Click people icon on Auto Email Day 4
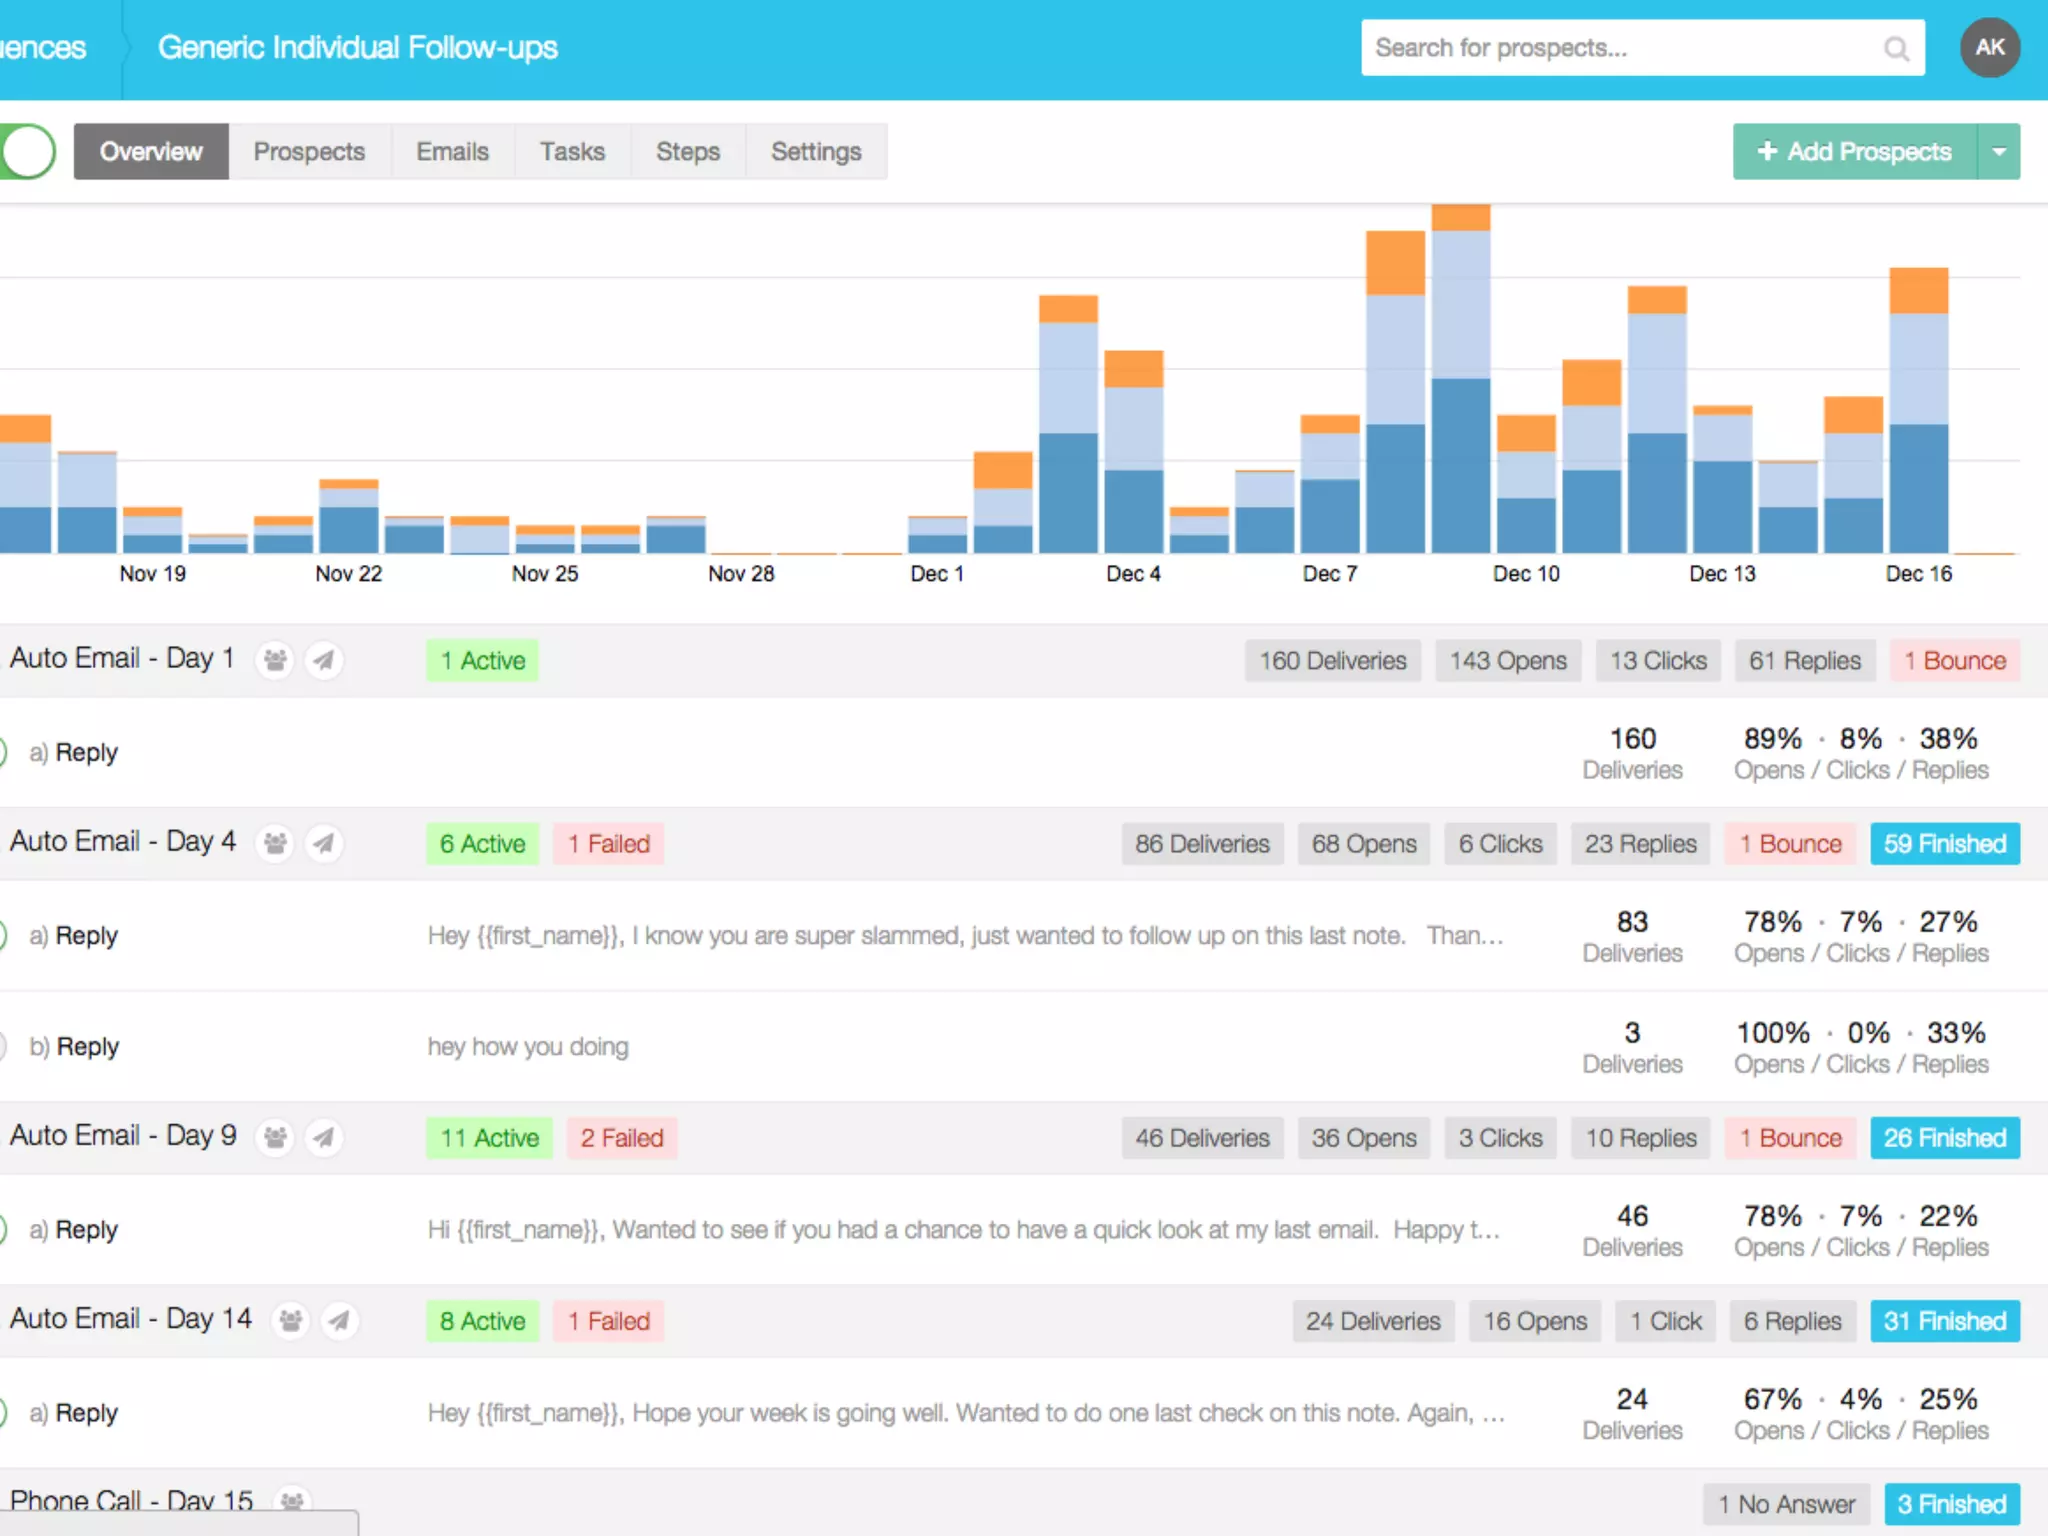 (275, 843)
